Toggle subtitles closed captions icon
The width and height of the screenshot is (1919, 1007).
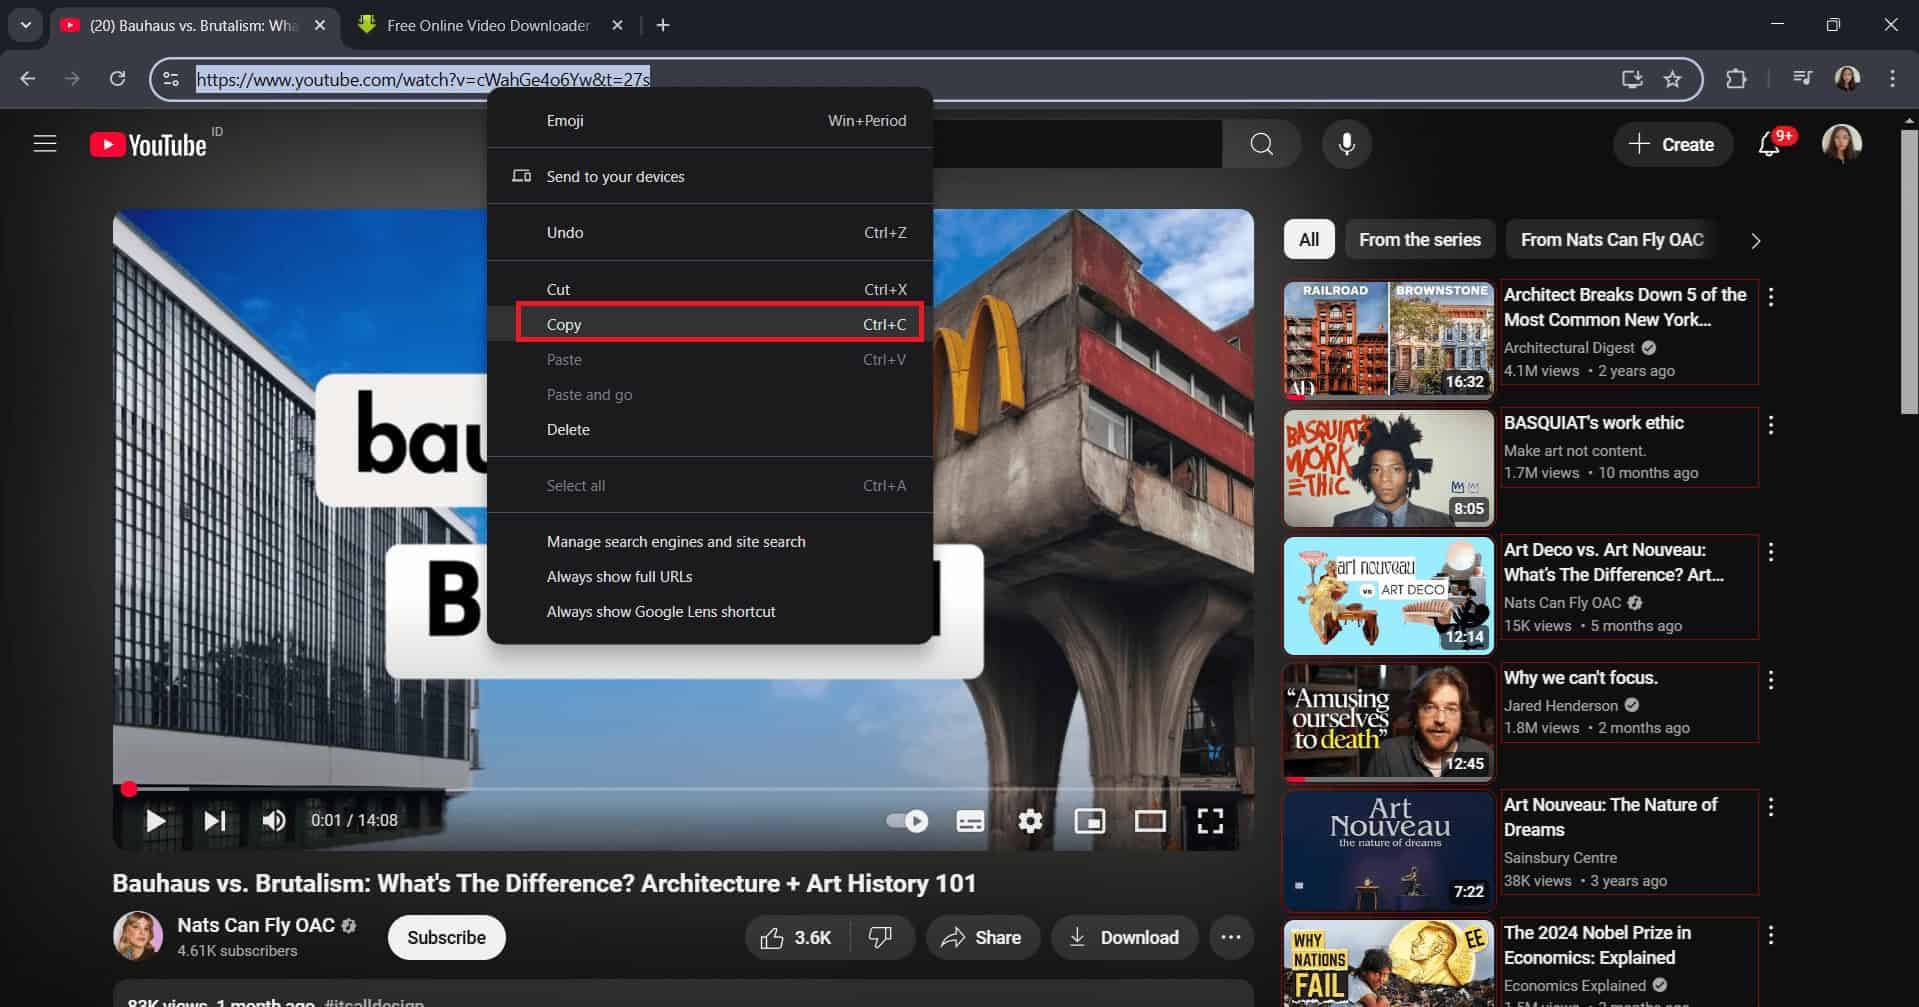(970, 821)
